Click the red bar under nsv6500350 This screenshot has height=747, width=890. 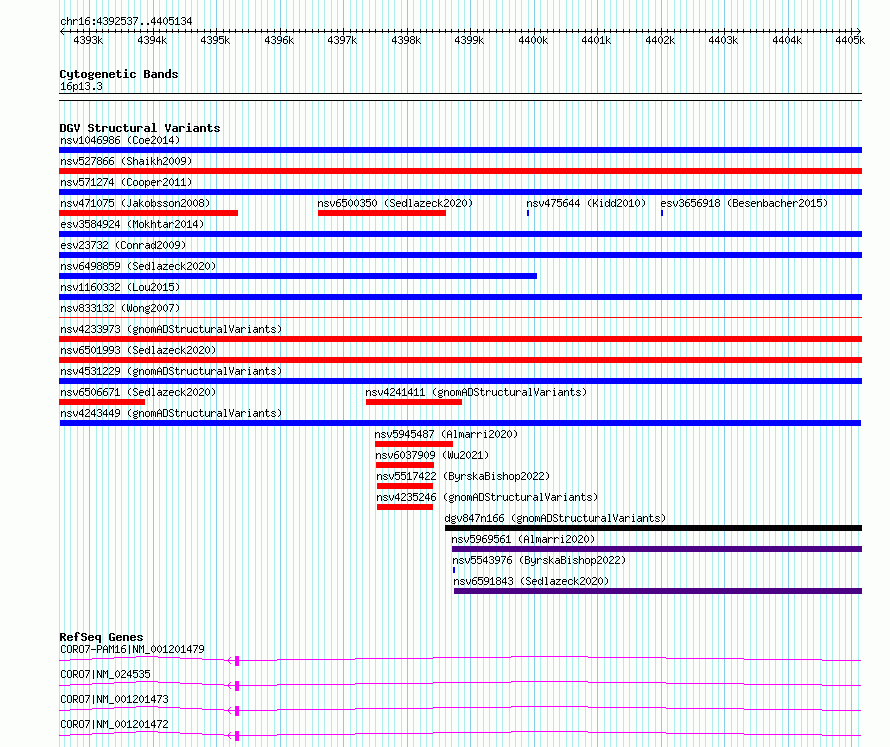coord(382,213)
